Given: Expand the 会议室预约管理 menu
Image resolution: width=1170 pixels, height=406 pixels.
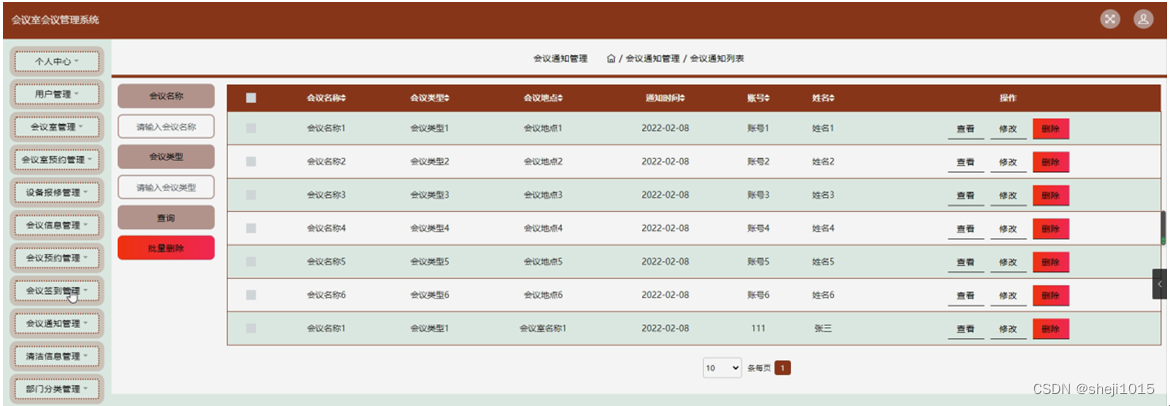Looking at the screenshot, I should click(x=57, y=160).
